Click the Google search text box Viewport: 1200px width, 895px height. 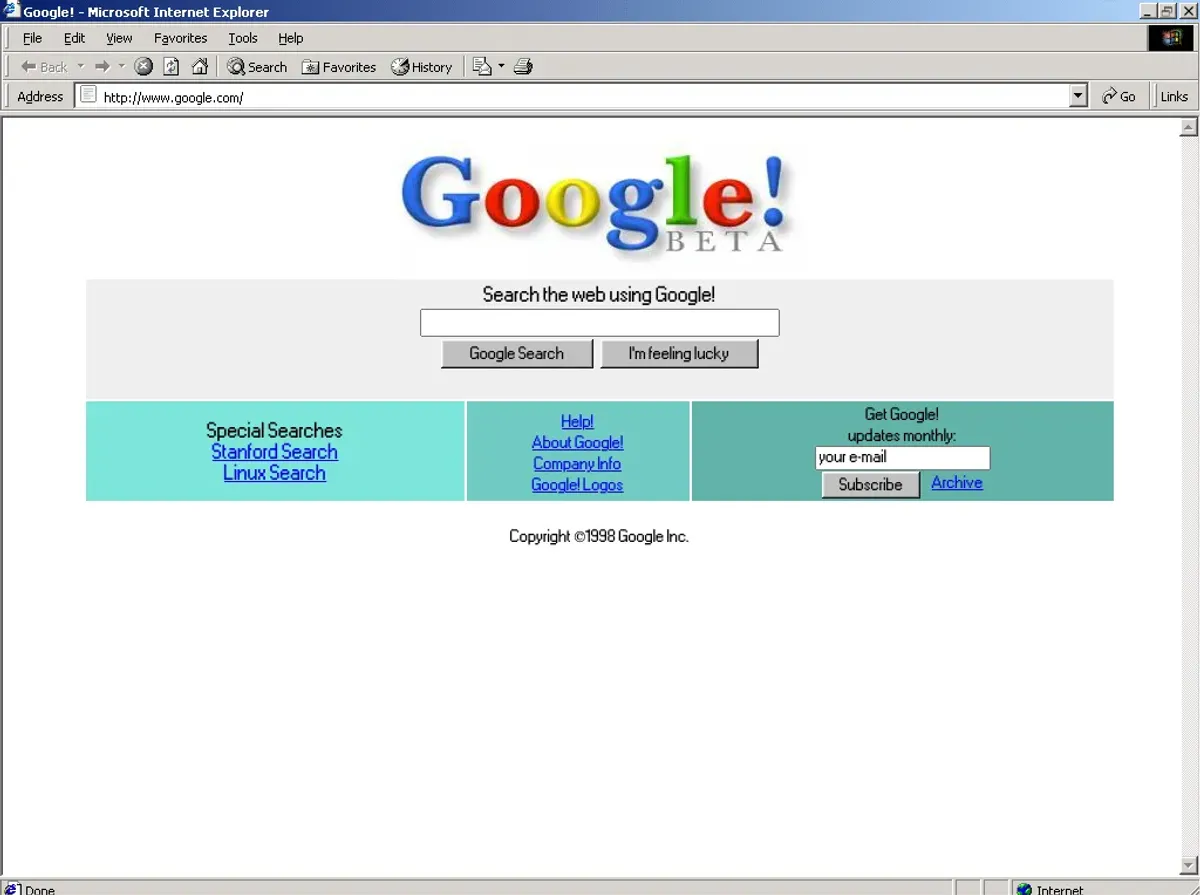pyautogui.click(x=599, y=323)
